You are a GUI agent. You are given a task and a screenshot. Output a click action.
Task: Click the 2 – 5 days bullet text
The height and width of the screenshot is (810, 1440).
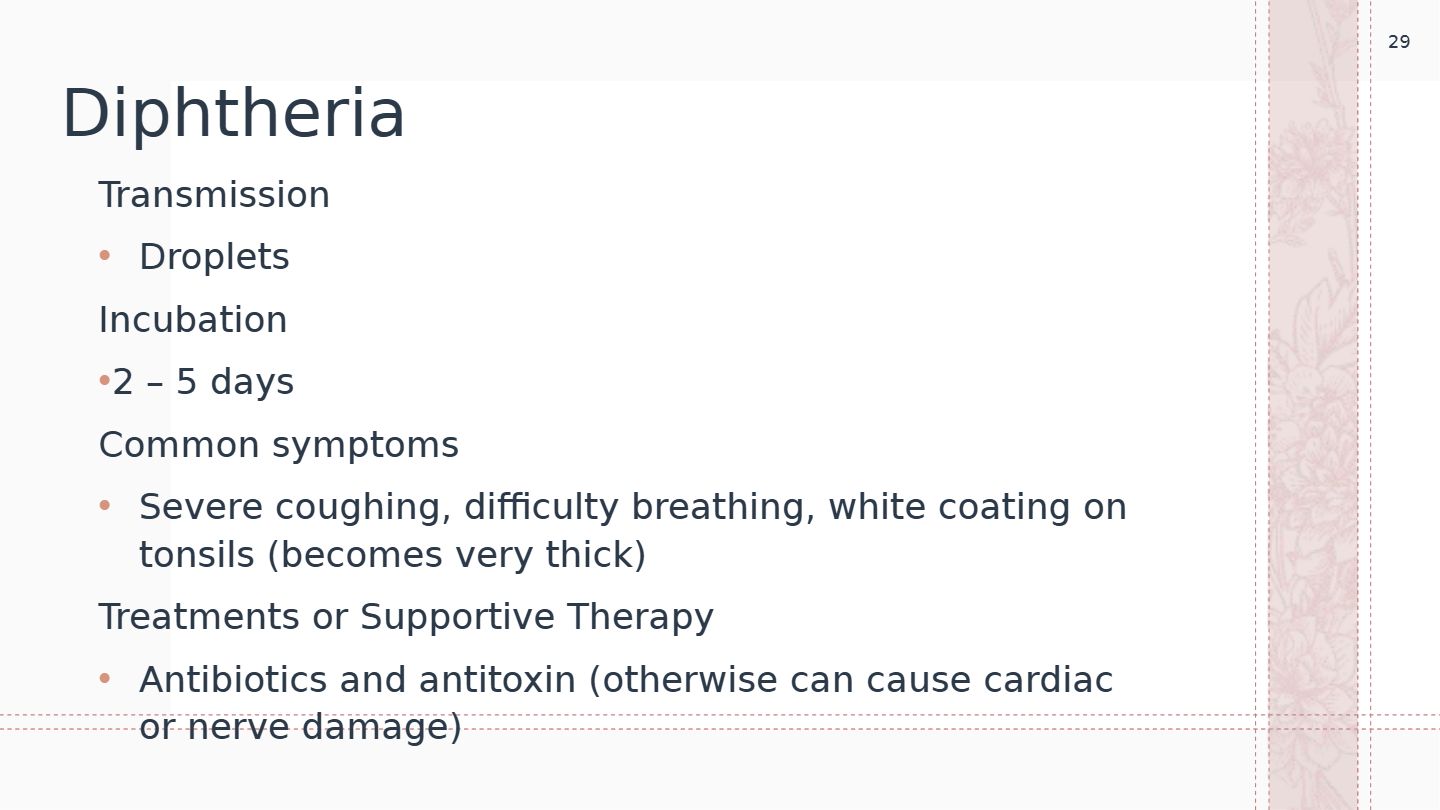[203, 382]
